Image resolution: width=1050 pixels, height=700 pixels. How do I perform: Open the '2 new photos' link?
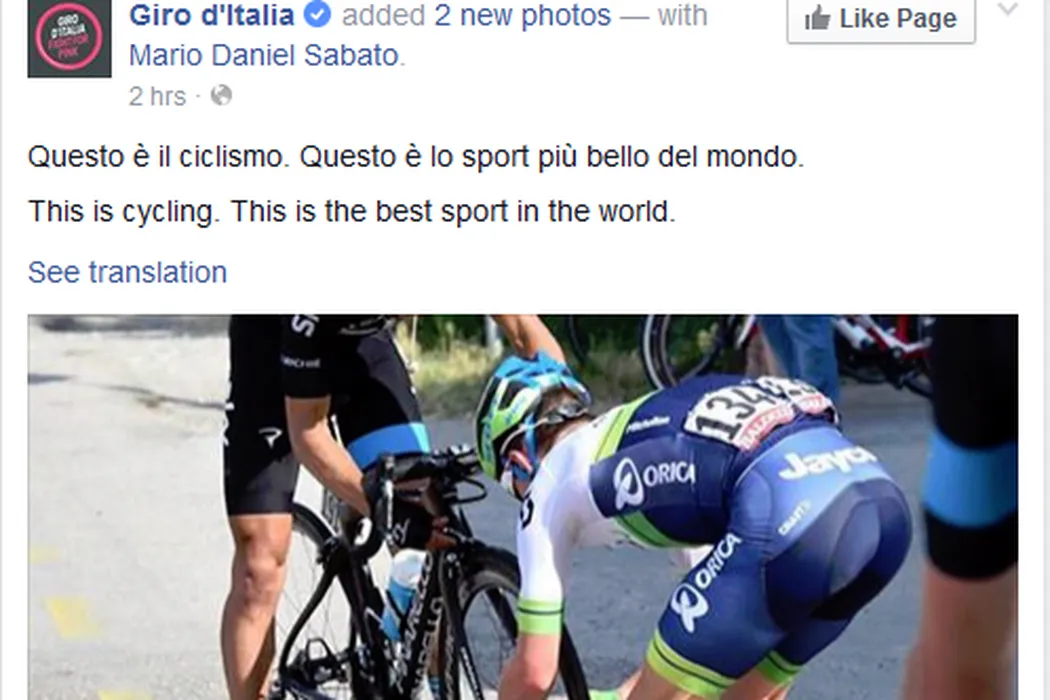(522, 16)
